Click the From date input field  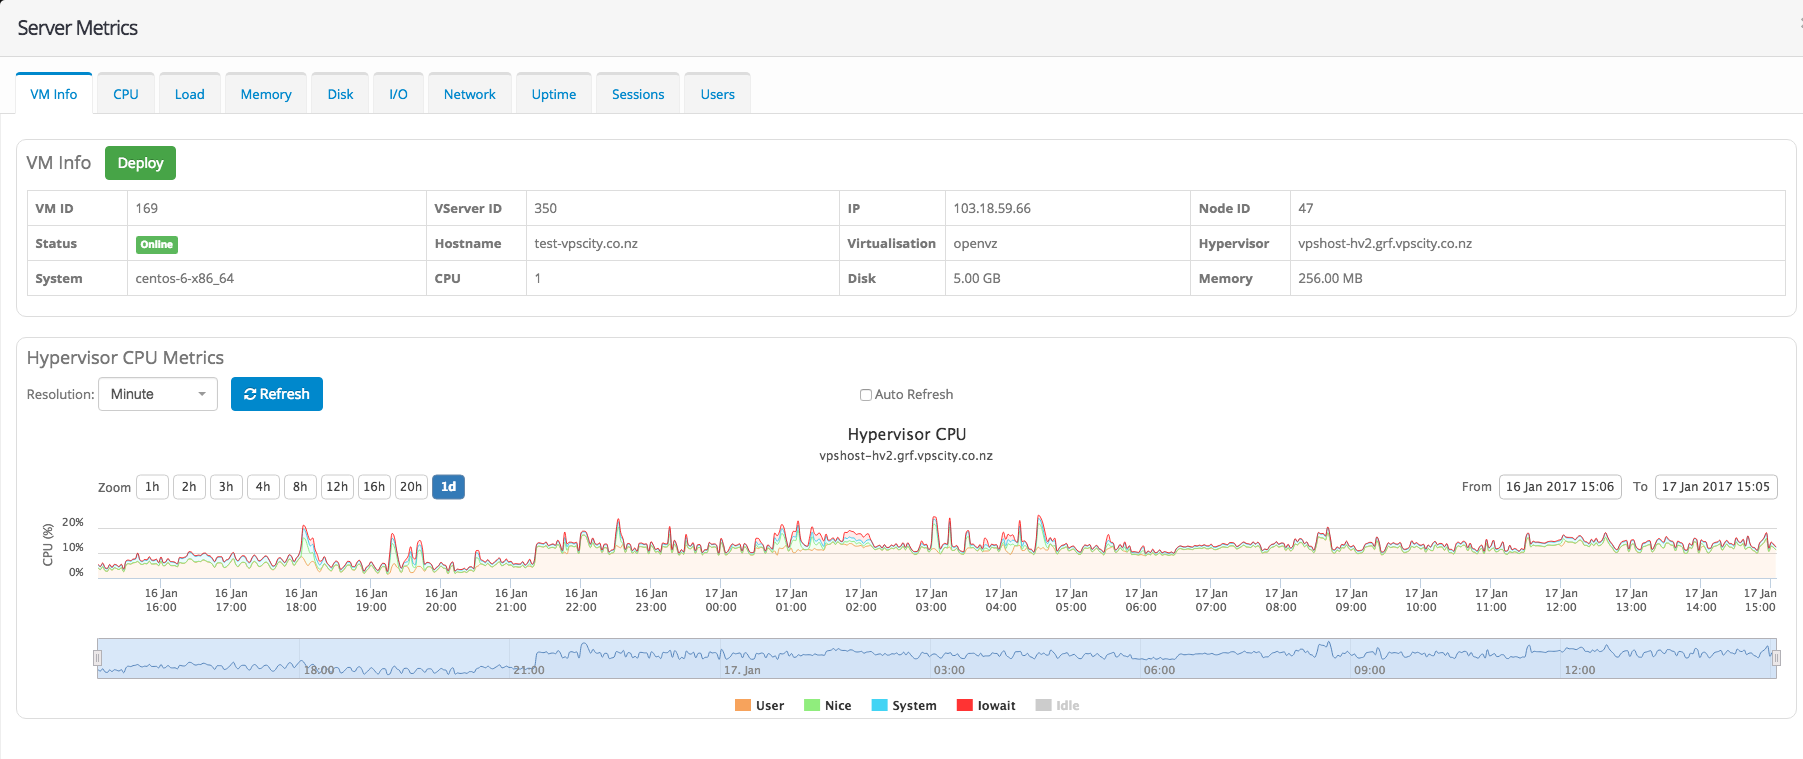1559,487
